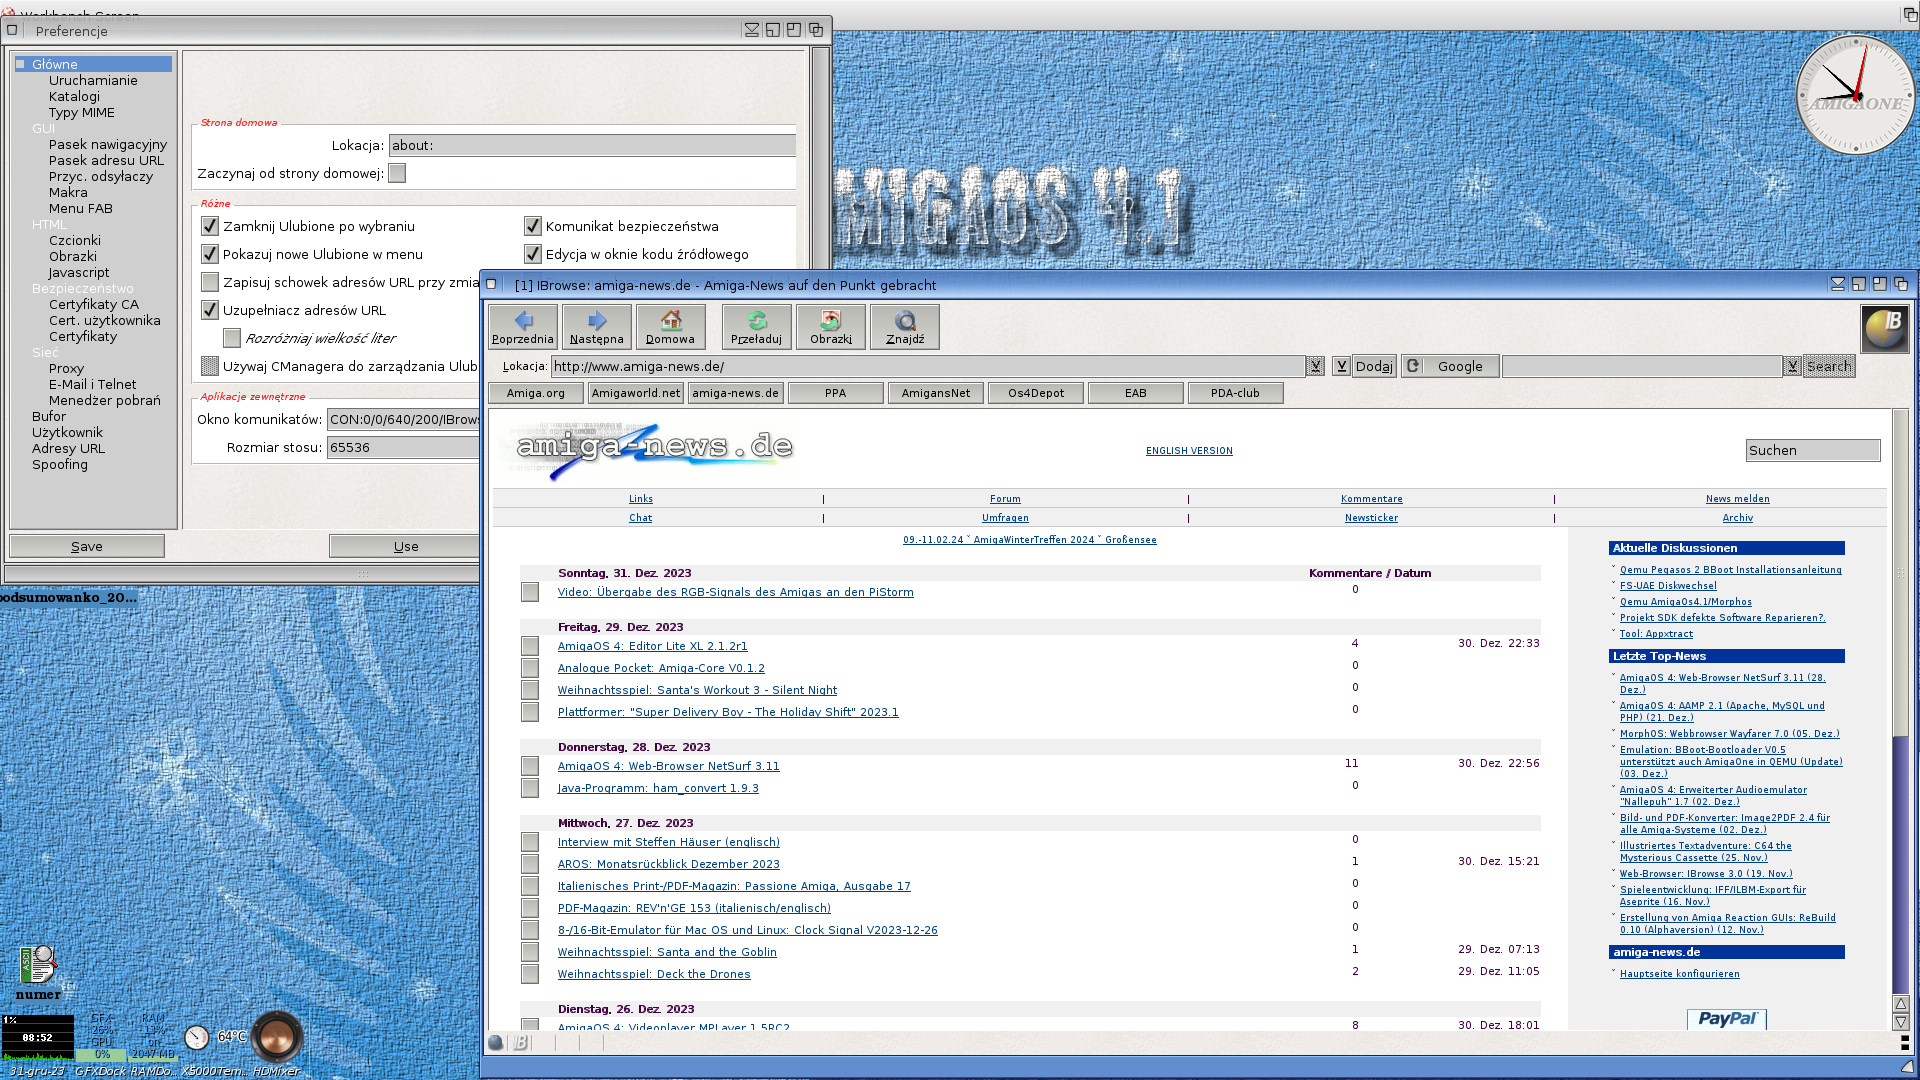Go back with the Poprzednia arrow button
This screenshot has width=1920, height=1080.
523,327
